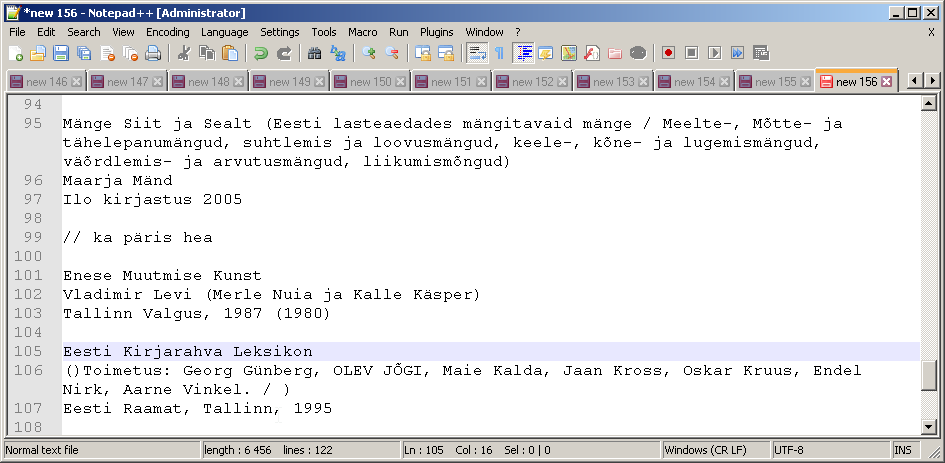Open the Window menu

click(x=484, y=32)
